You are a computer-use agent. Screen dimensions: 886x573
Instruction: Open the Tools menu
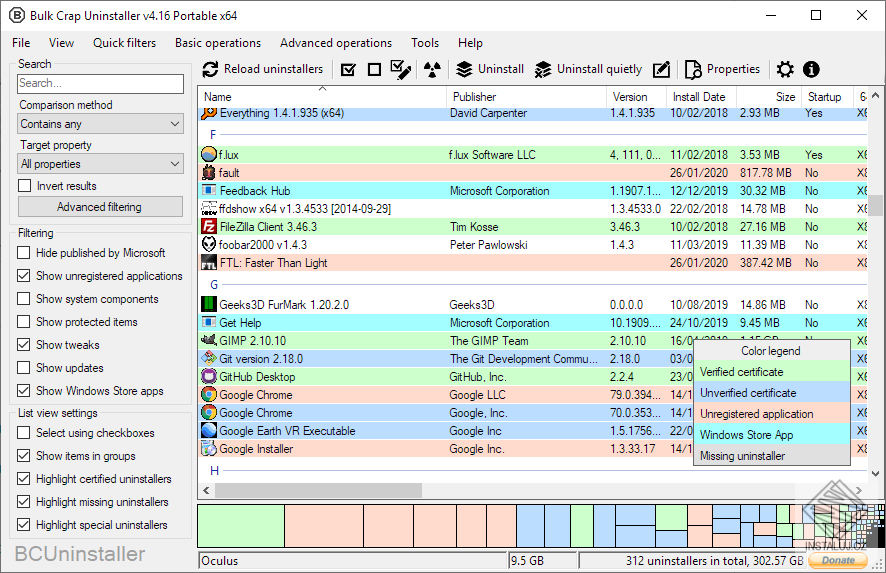coord(425,43)
